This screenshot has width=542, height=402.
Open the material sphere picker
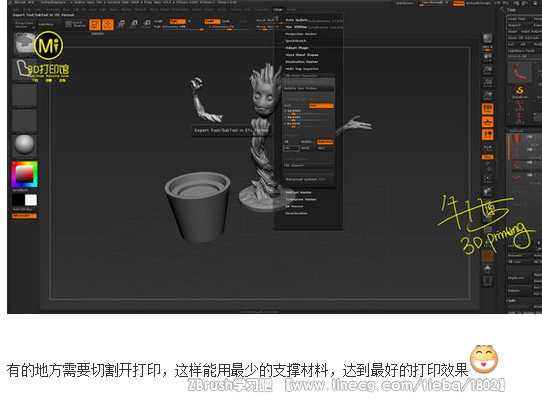[25, 144]
